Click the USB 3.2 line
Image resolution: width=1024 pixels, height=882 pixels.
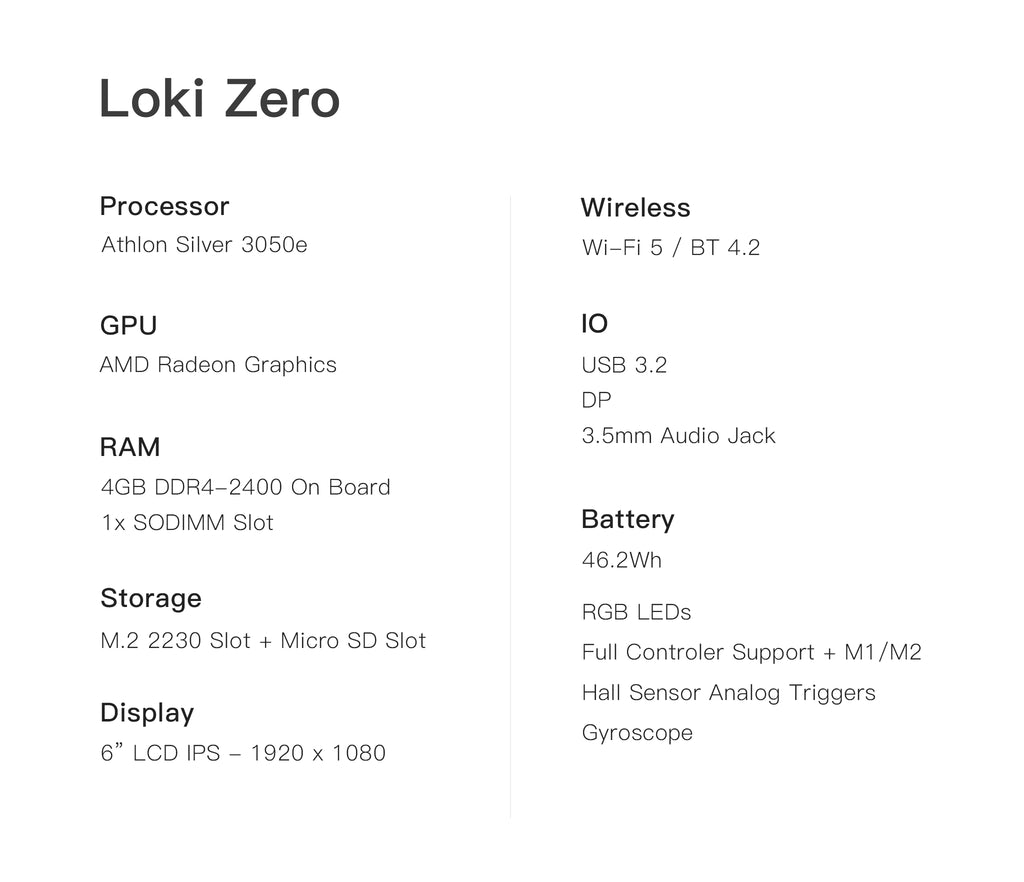(x=624, y=365)
